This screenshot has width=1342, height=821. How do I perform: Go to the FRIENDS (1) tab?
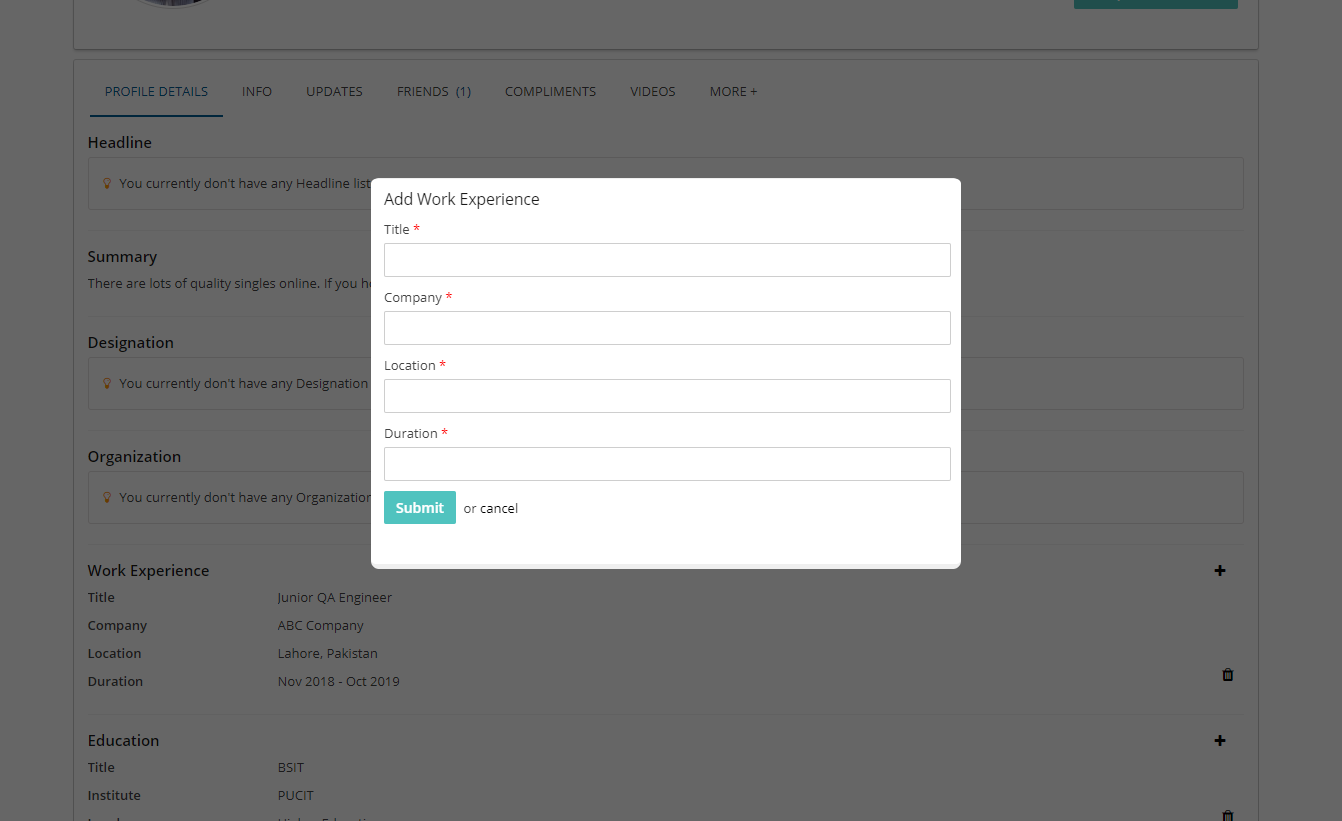click(433, 92)
